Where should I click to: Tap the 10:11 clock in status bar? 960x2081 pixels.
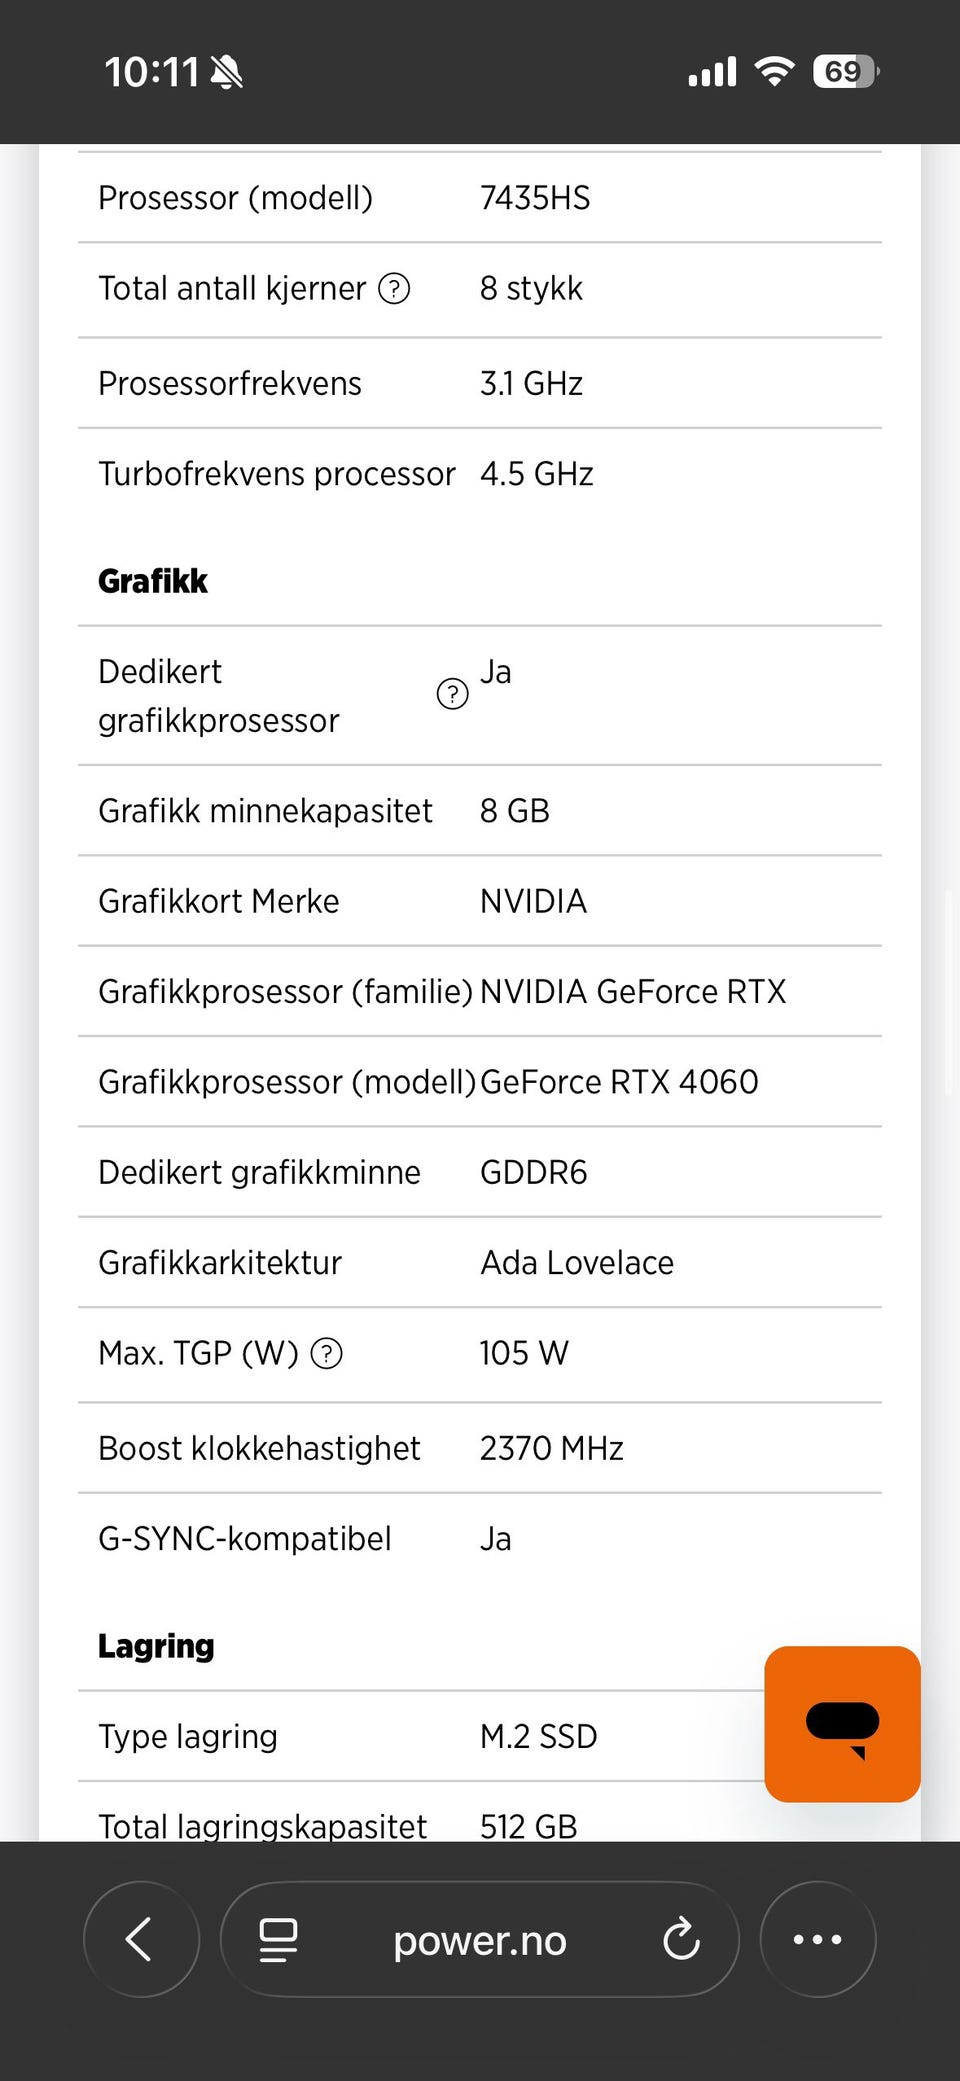[x=152, y=72]
